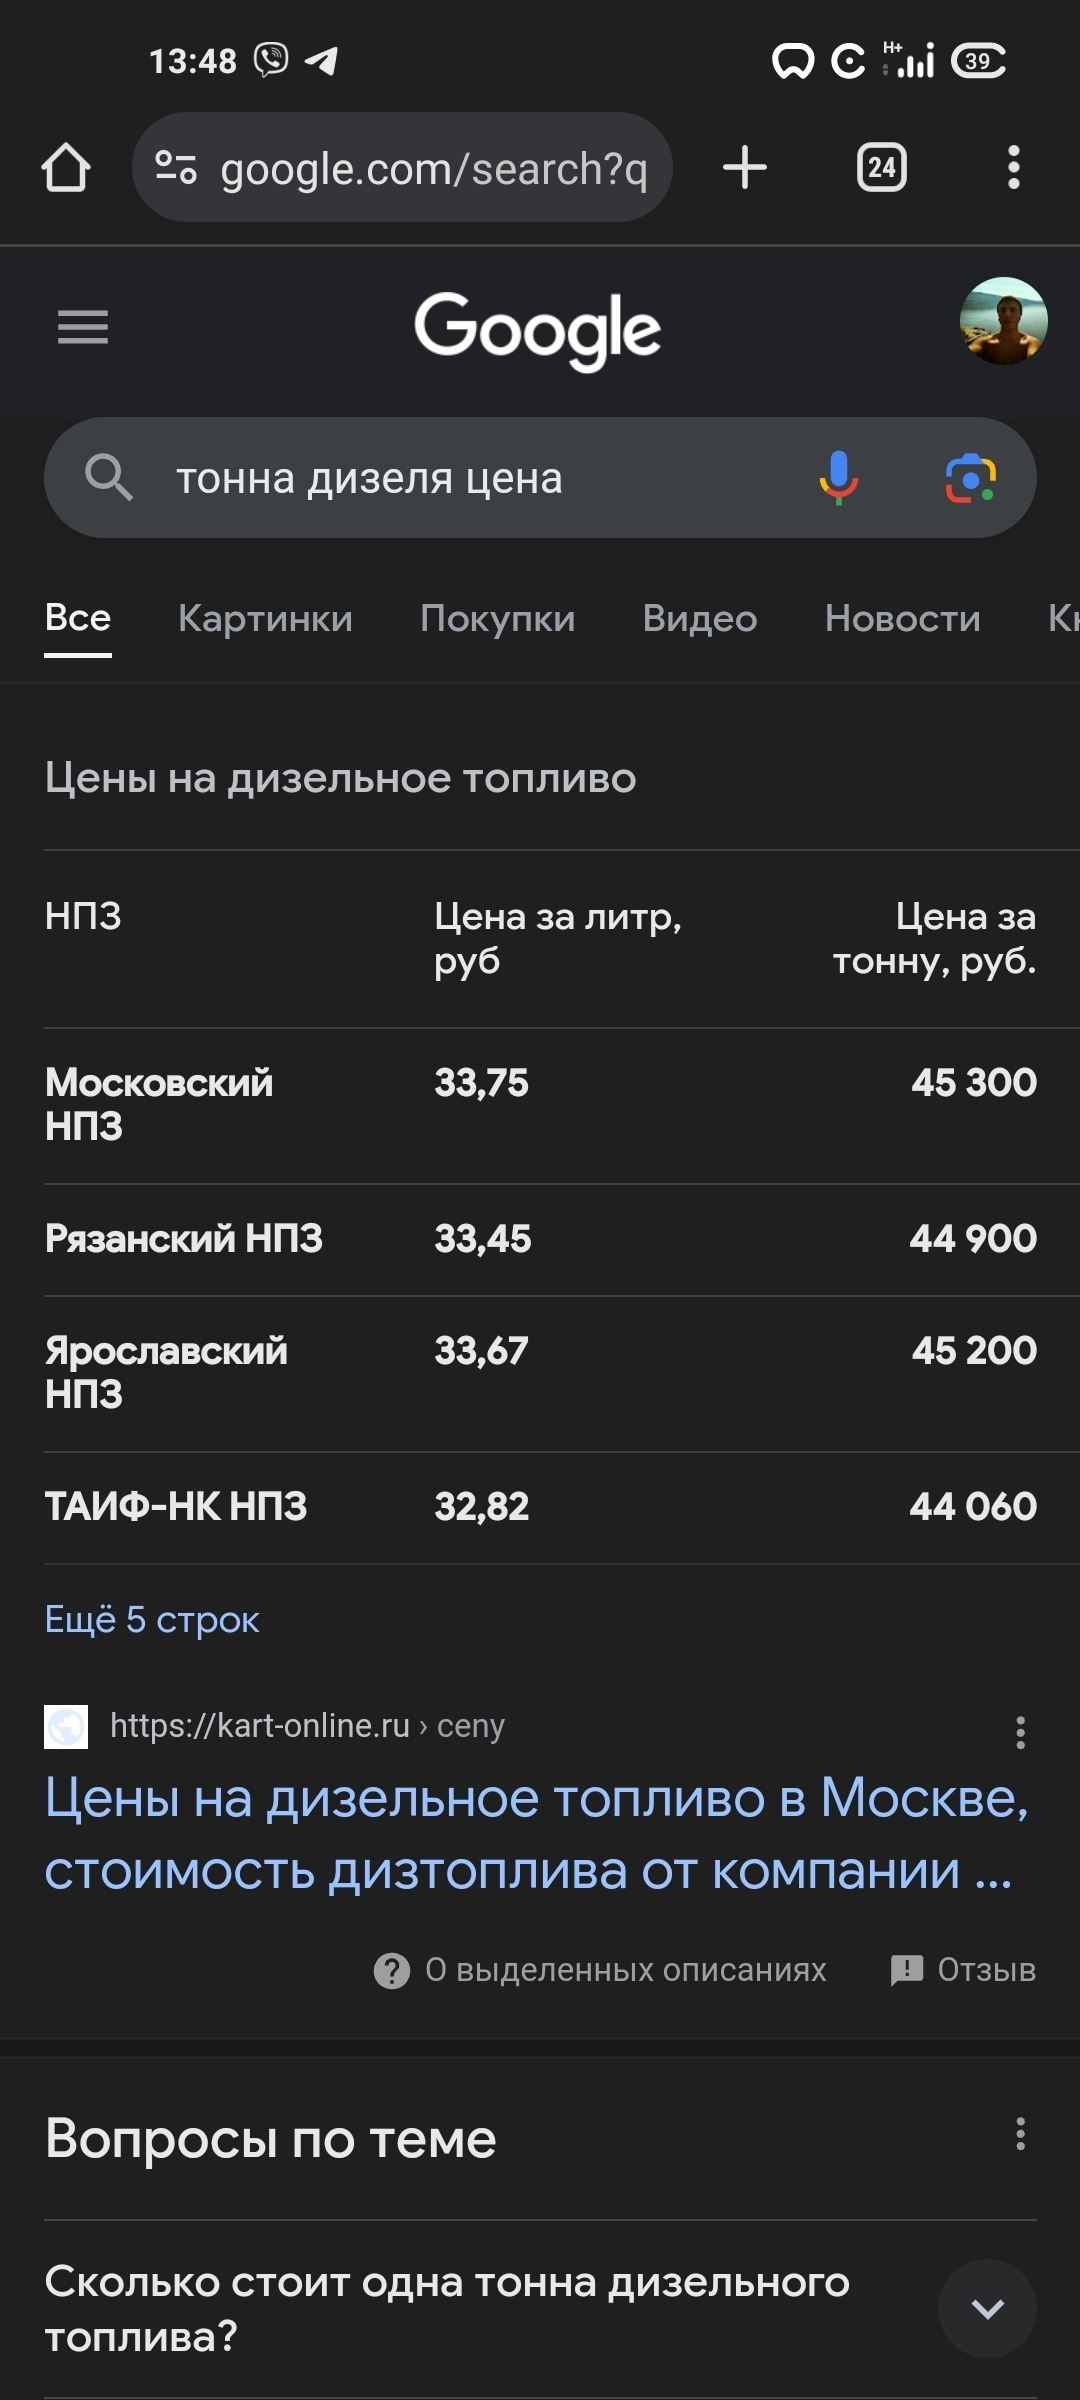
Task: Select the Видео search tab
Action: (x=699, y=618)
